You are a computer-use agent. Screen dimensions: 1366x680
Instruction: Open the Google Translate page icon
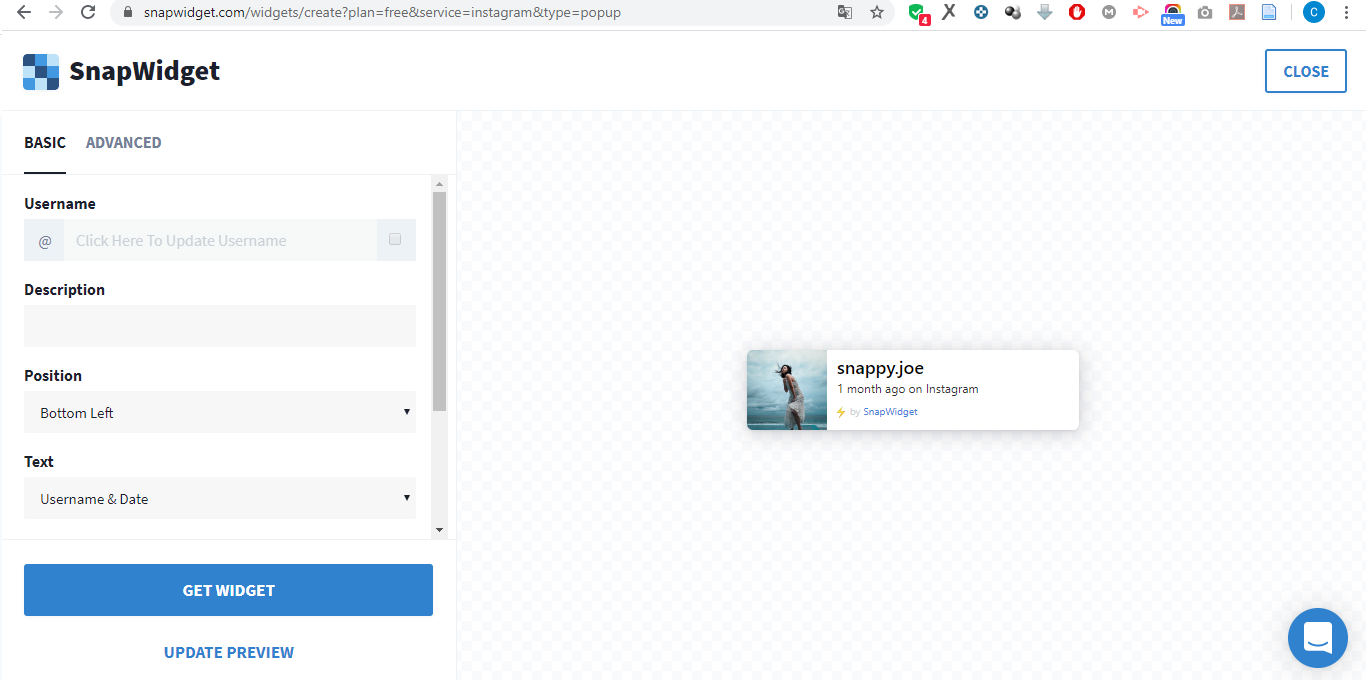[x=845, y=13]
